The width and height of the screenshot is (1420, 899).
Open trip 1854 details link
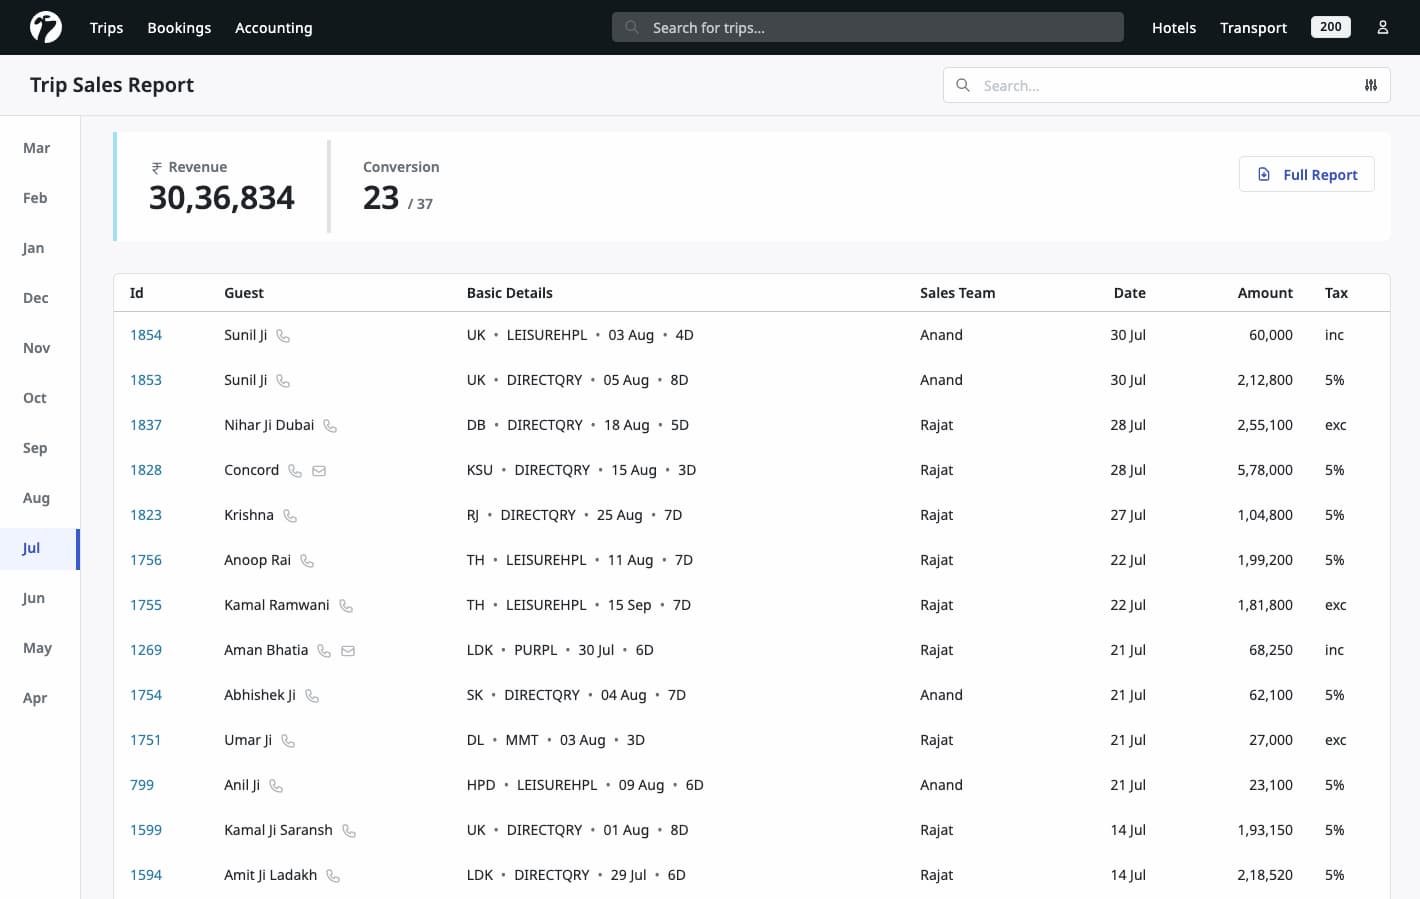coord(146,334)
